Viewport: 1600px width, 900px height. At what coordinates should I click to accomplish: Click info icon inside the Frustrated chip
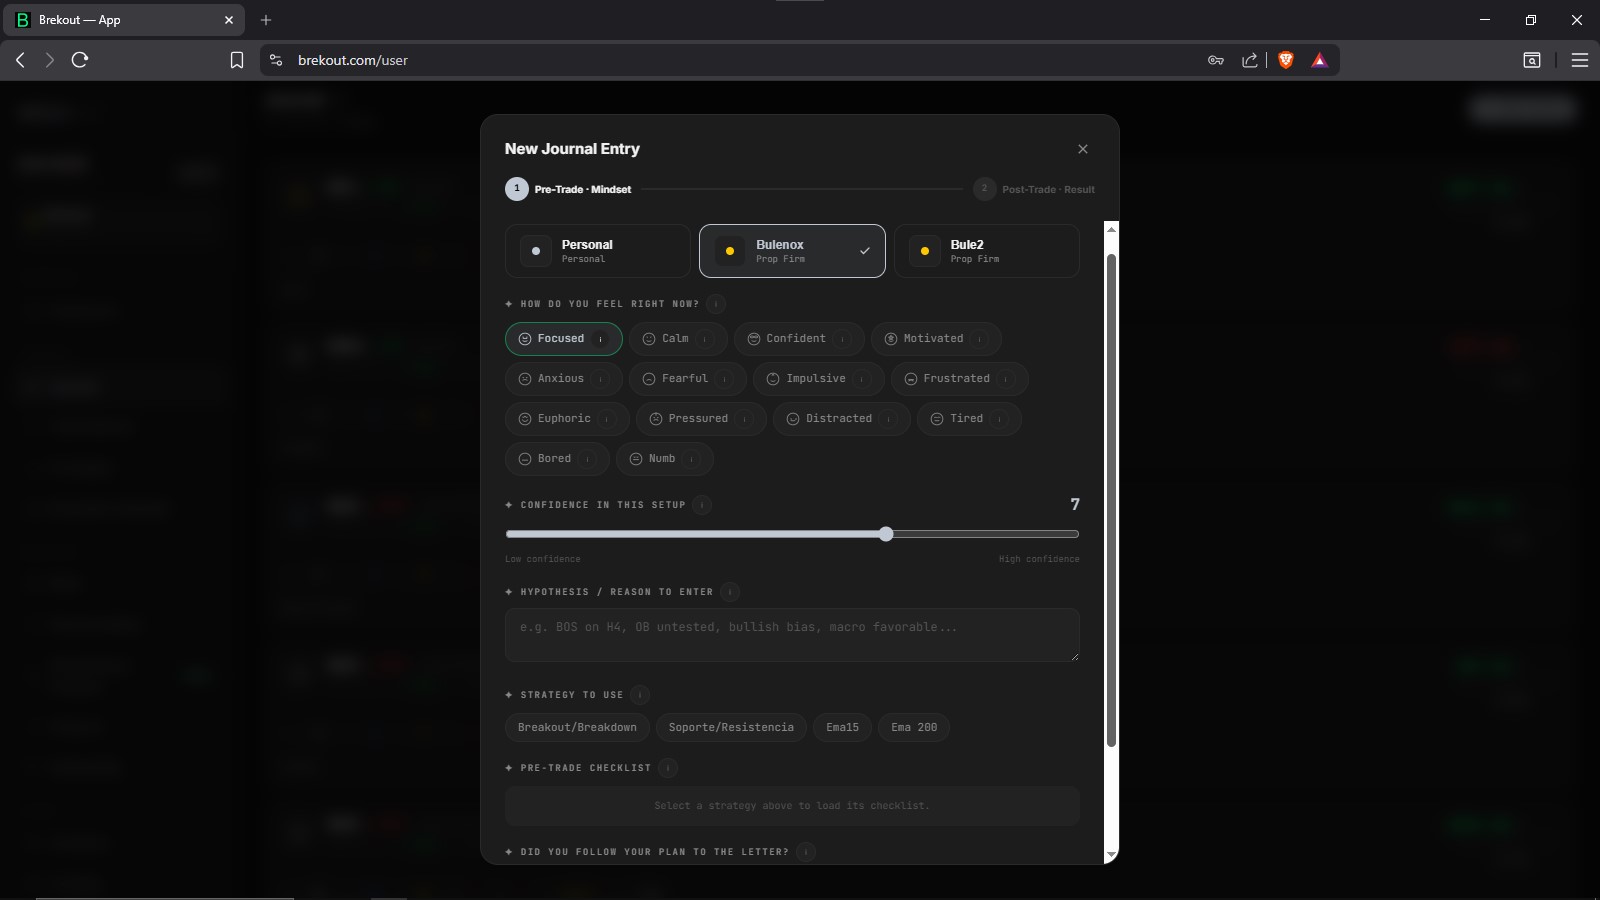(x=1007, y=379)
